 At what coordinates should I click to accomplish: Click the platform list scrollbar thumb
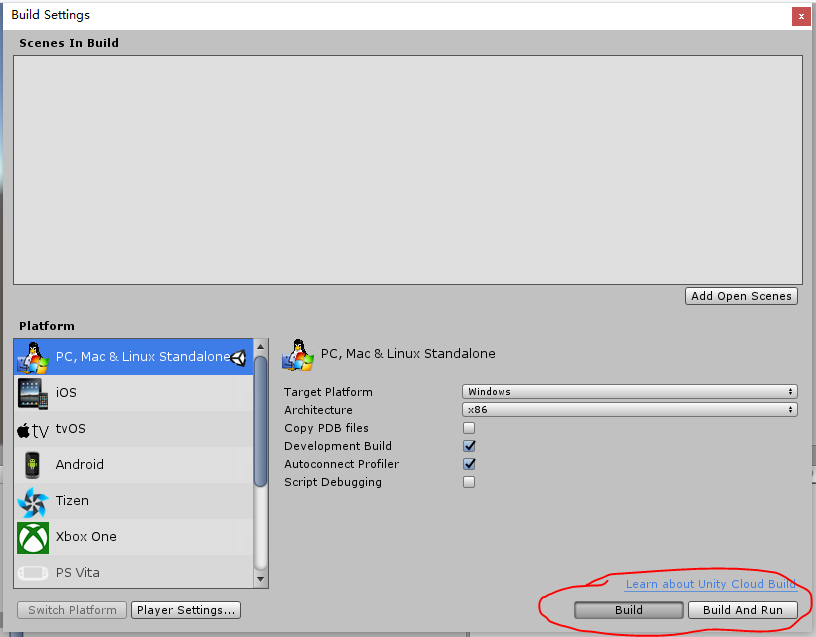pyautogui.click(x=261, y=422)
